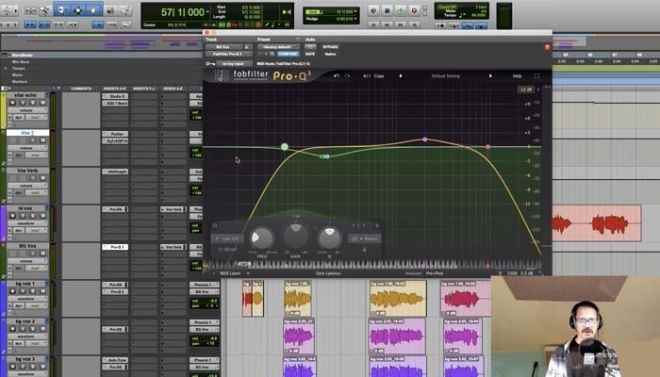This screenshot has width=660, height=377.
Task: Select the Grabber tool in Pro Tools
Action: point(93,11)
